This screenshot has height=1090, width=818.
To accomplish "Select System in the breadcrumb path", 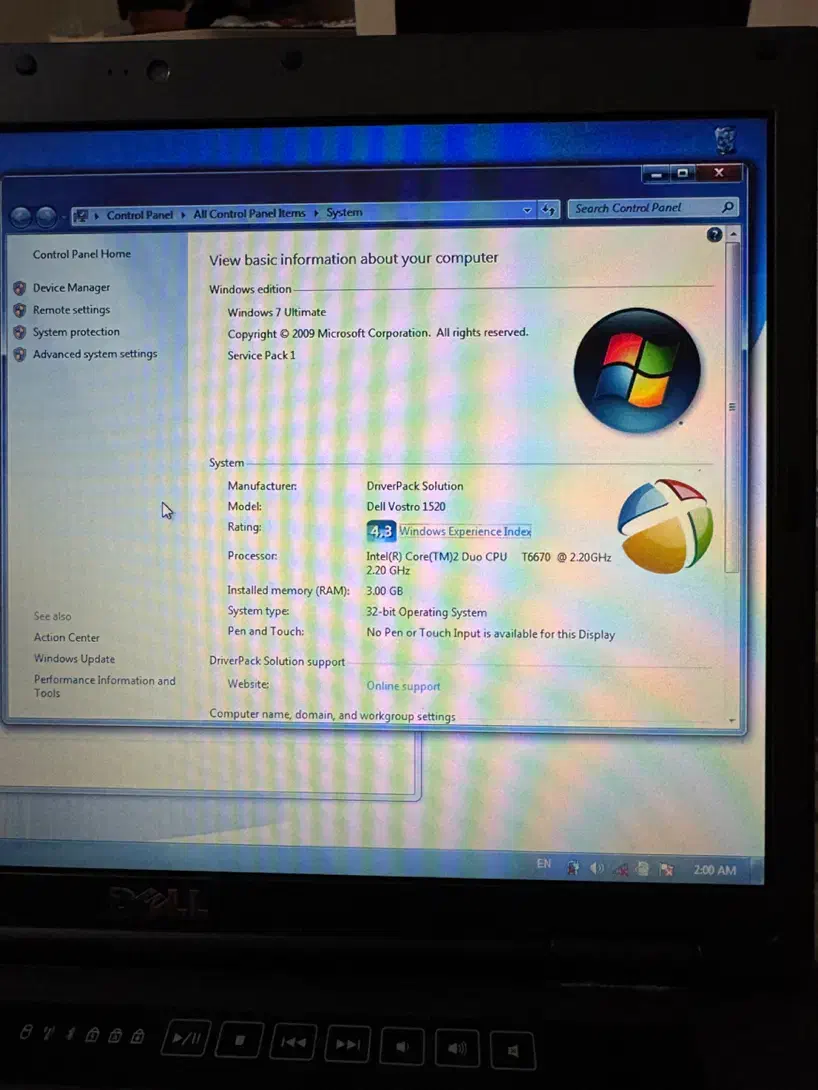I will (344, 212).
